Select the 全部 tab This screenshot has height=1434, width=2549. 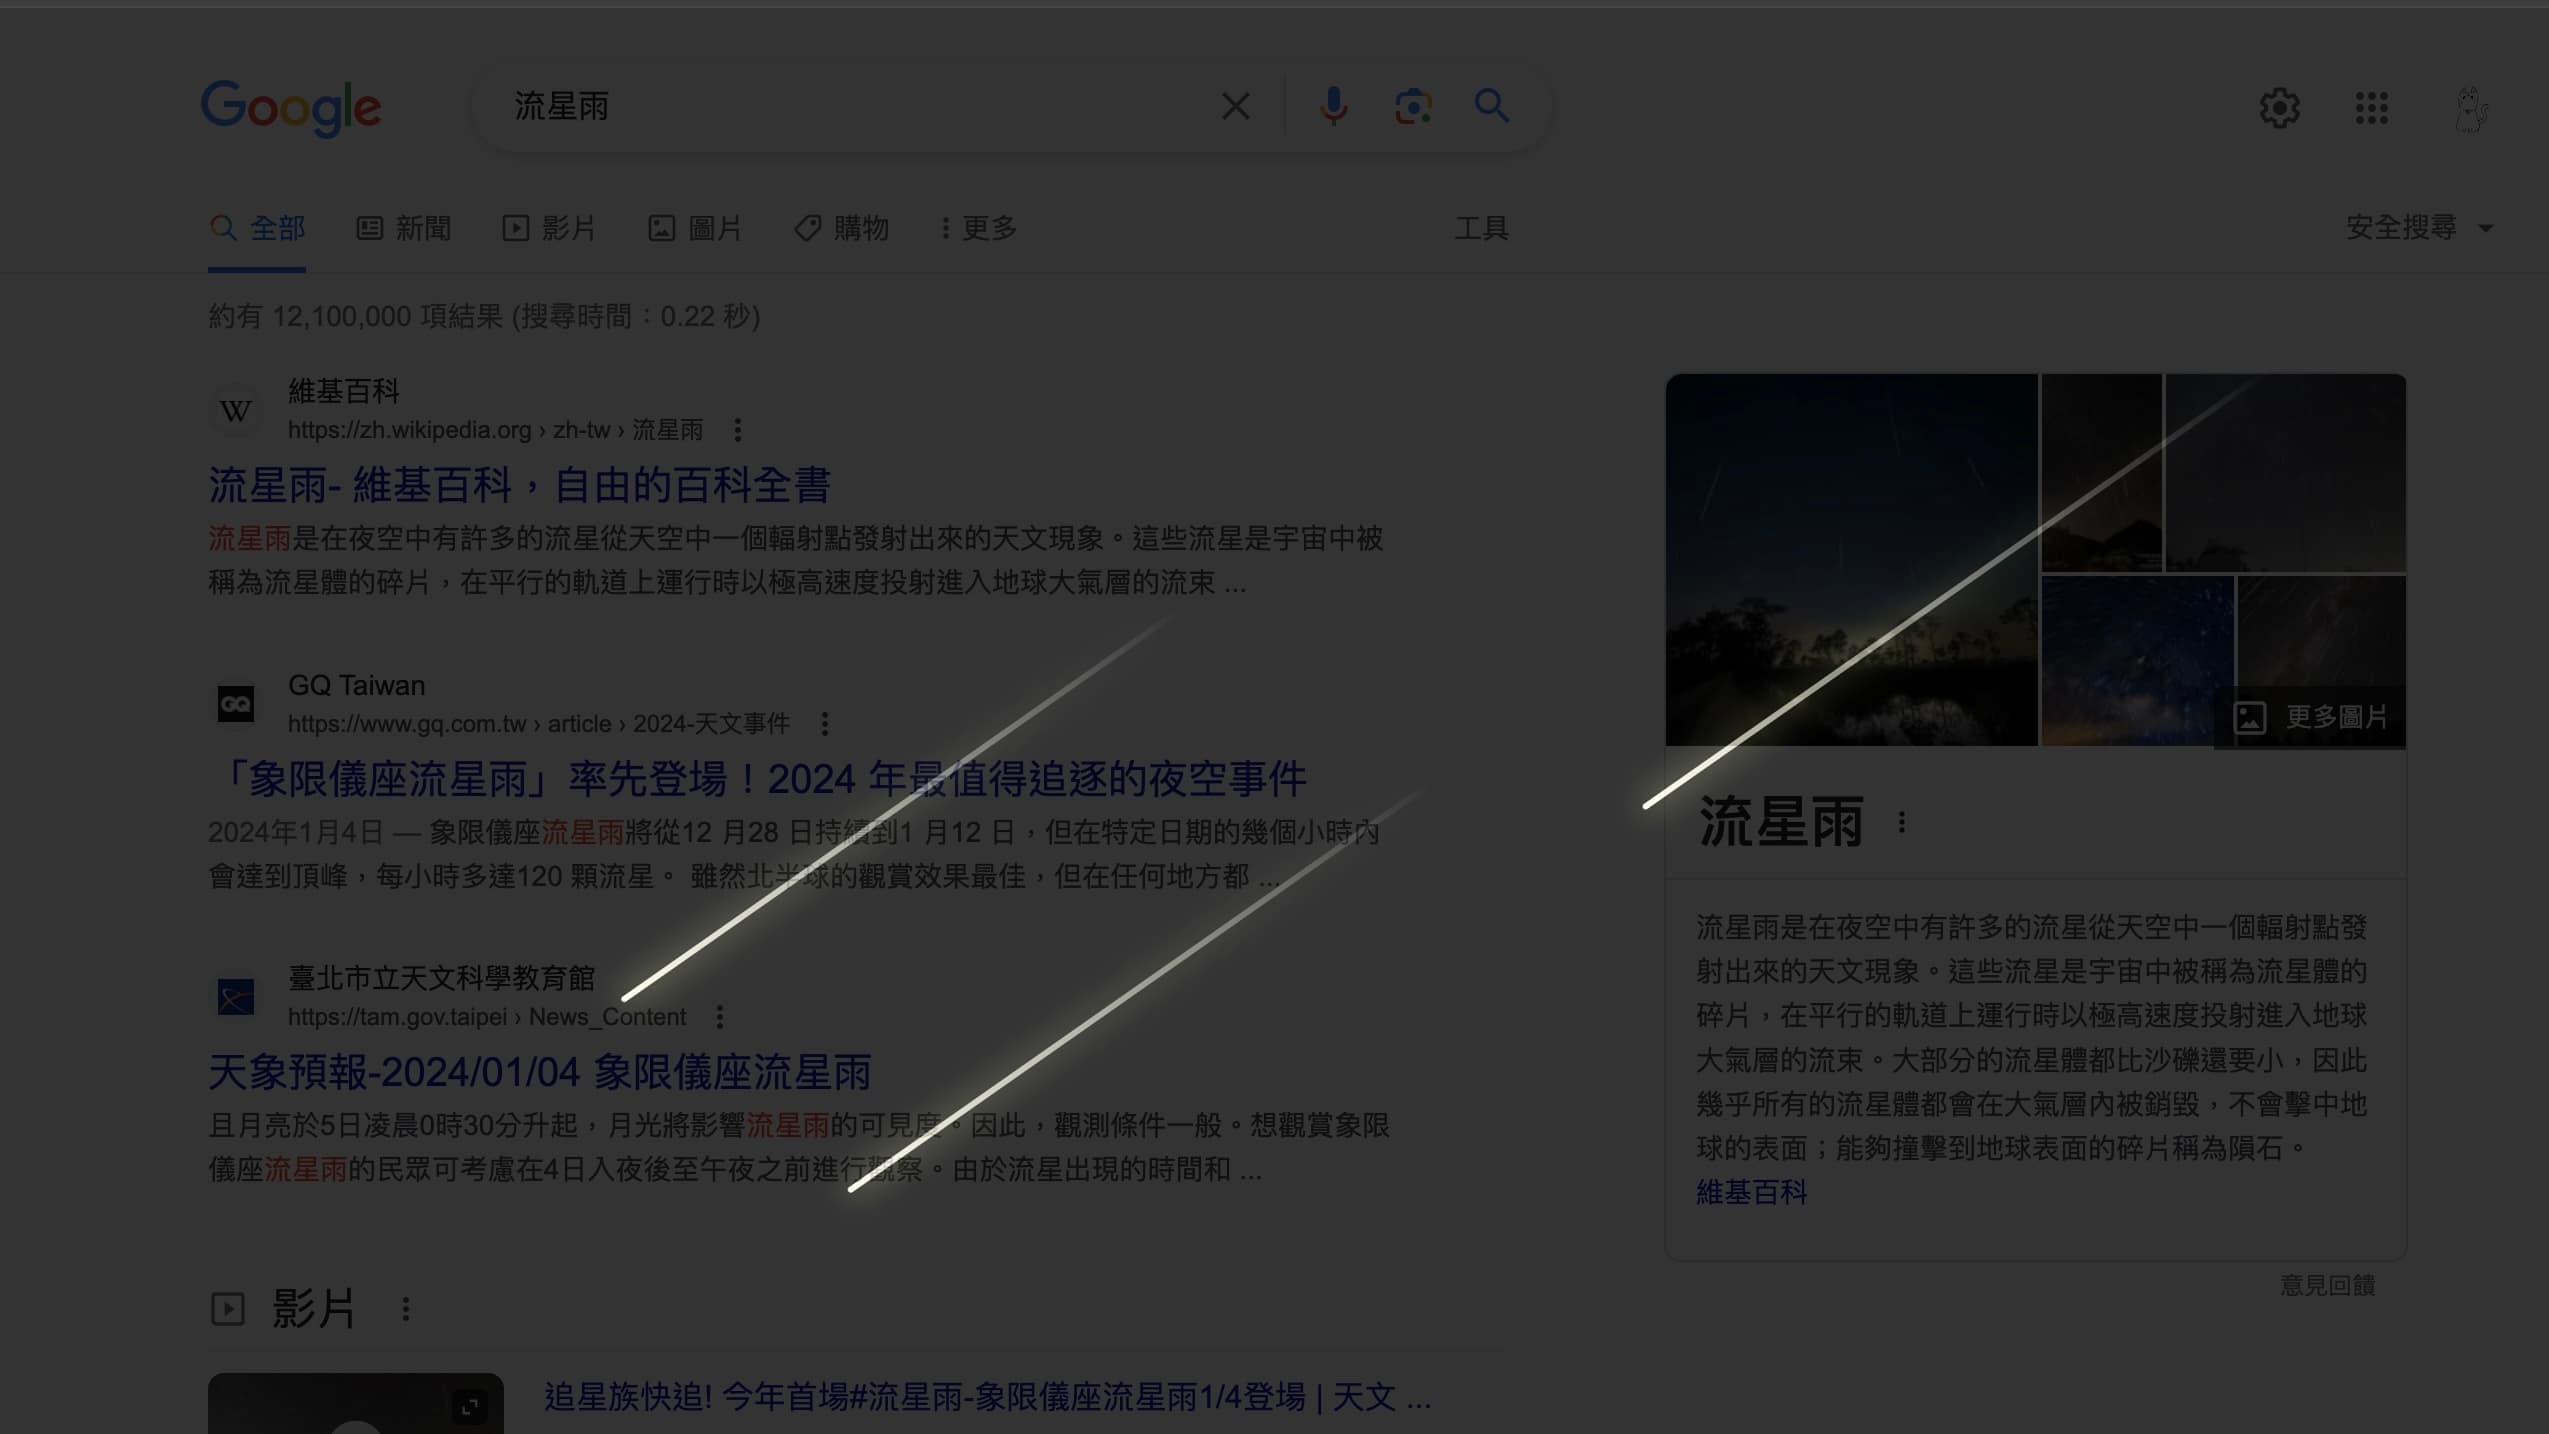click(x=257, y=228)
